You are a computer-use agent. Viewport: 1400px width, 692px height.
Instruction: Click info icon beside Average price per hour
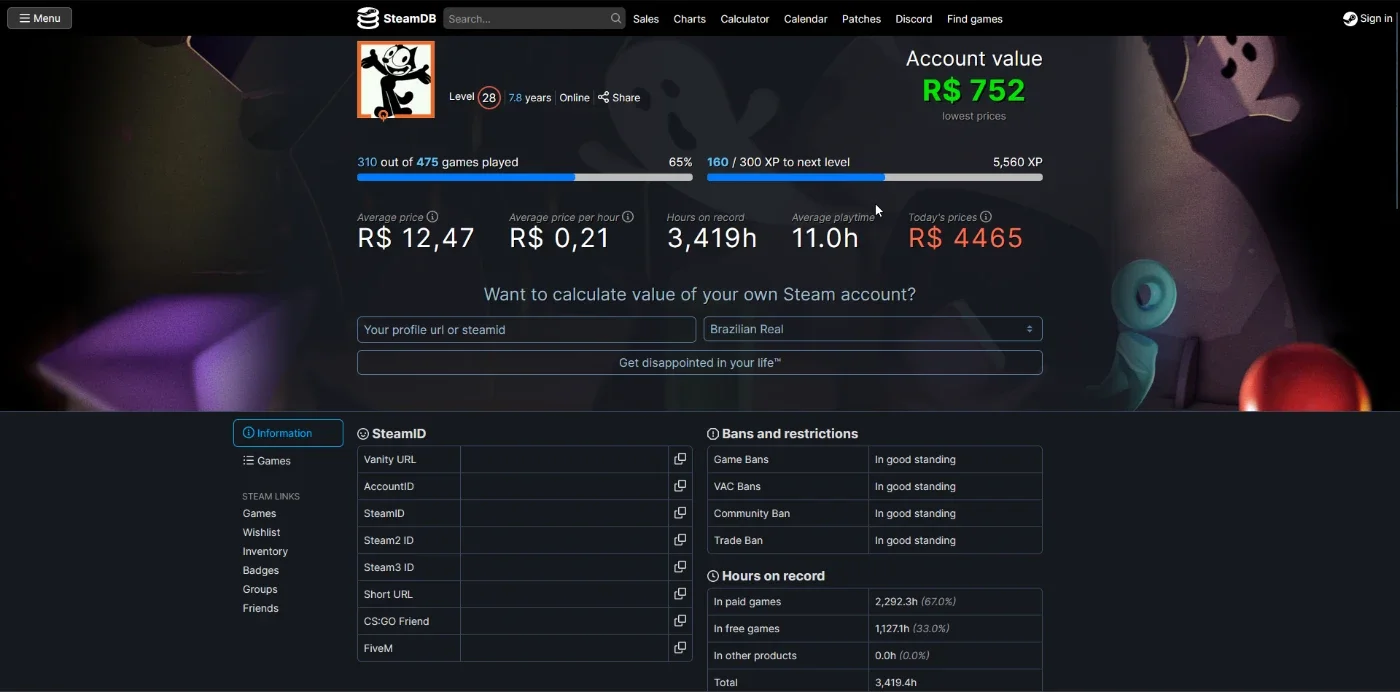pyautogui.click(x=628, y=216)
